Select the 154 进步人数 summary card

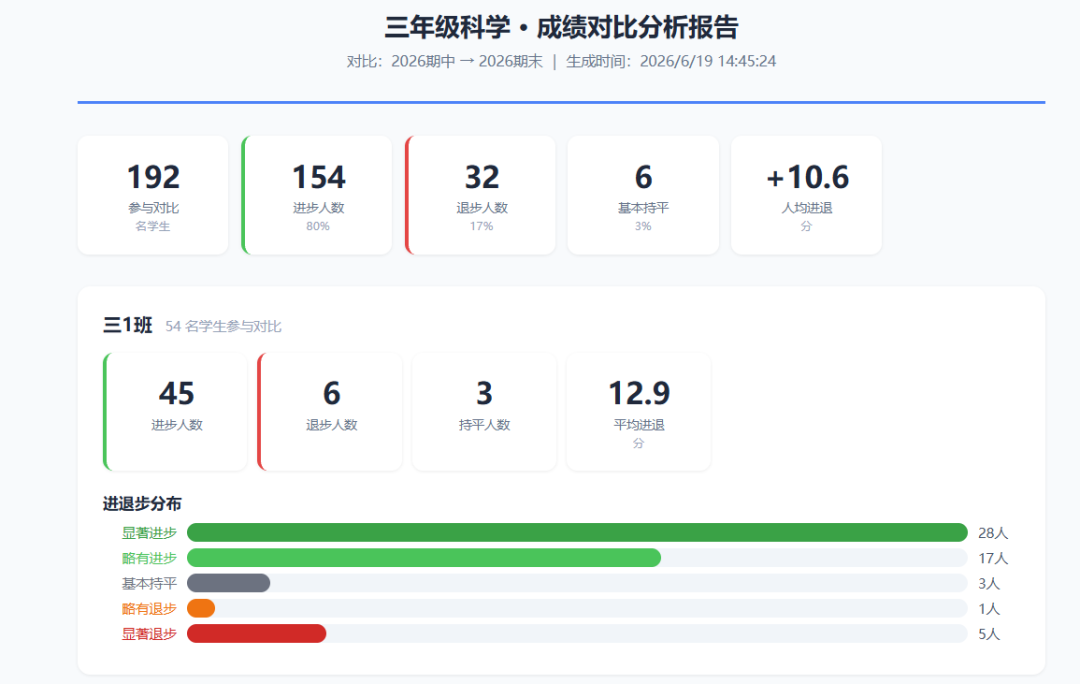(x=317, y=195)
